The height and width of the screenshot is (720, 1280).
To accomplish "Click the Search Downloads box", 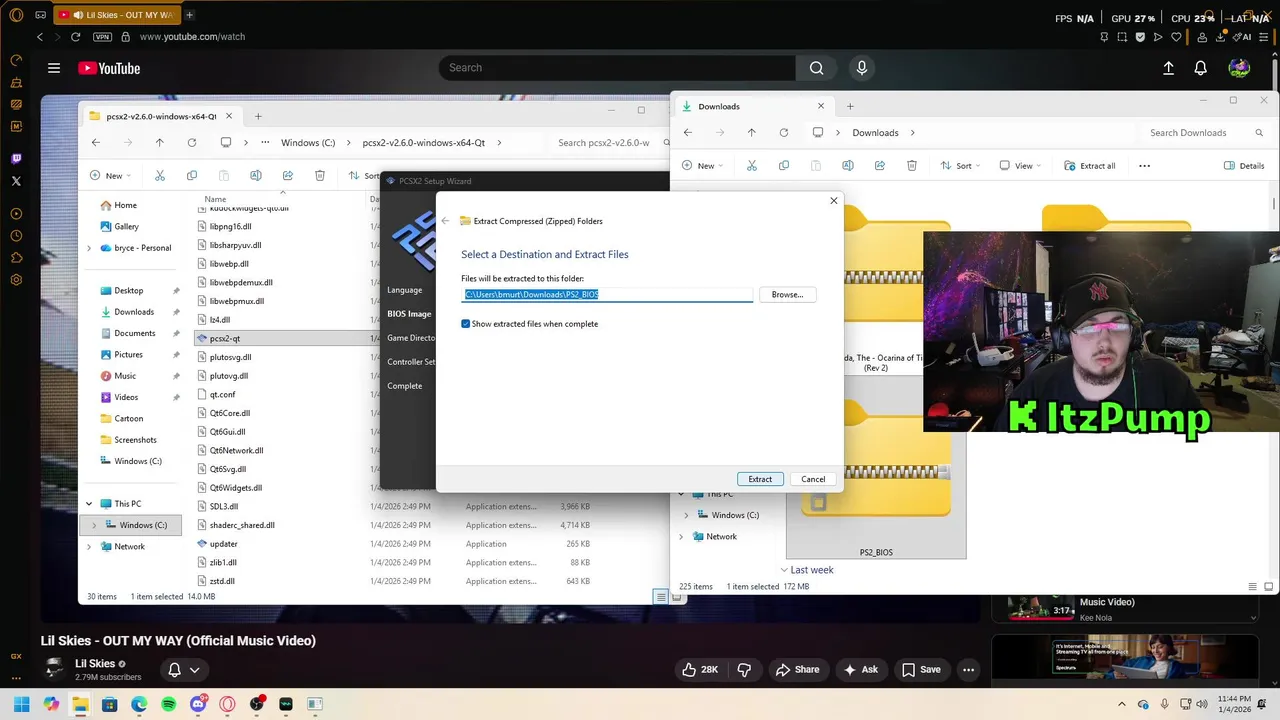I will [x=1205, y=133].
